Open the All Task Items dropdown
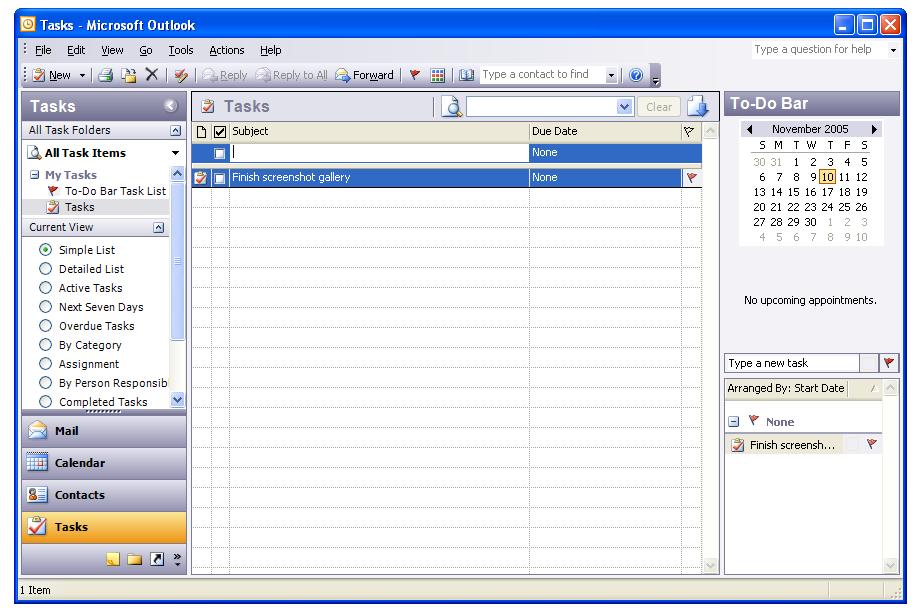Image resolution: width=916 pixels, height=615 pixels. click(175, 153)
